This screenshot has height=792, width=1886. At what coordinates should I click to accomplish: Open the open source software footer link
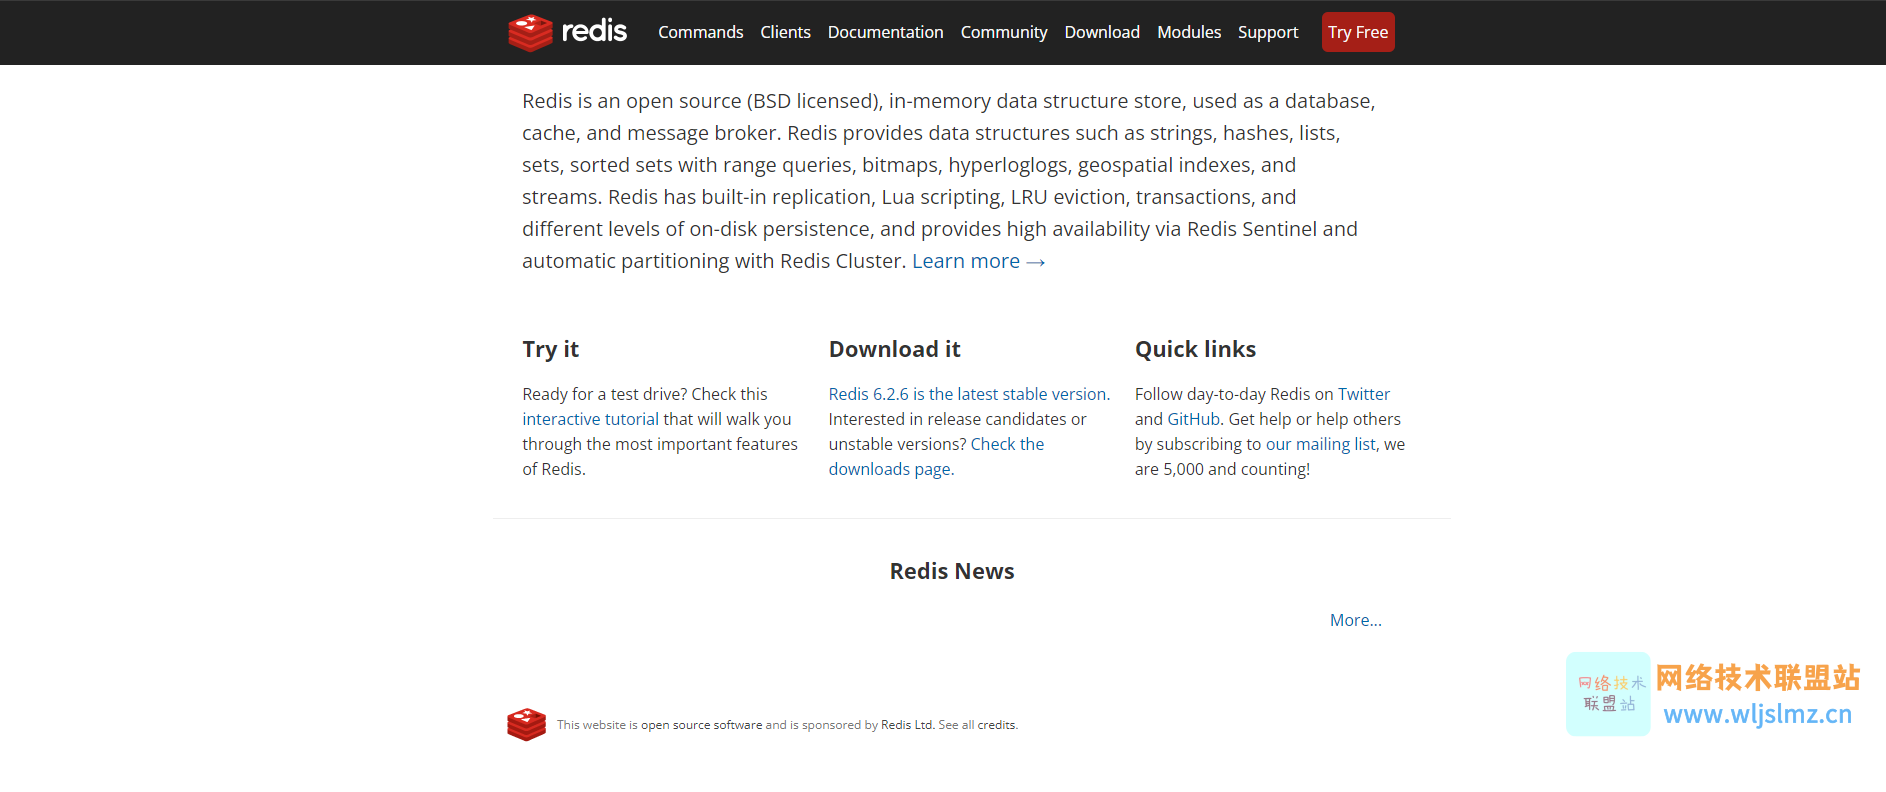[x=701, y=725]
